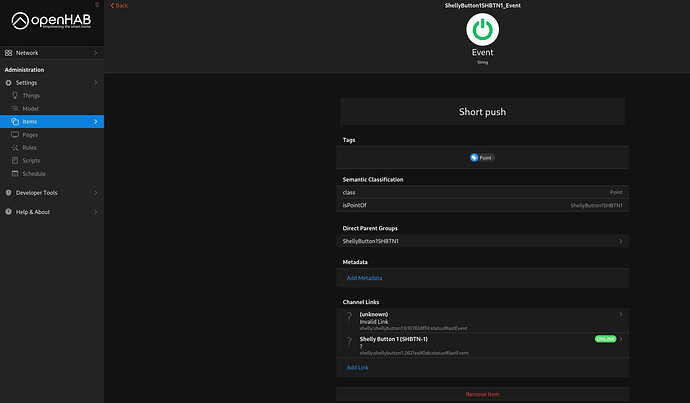Open Help & About in the sidebar

pyautogui.click(x=52, y=212)
